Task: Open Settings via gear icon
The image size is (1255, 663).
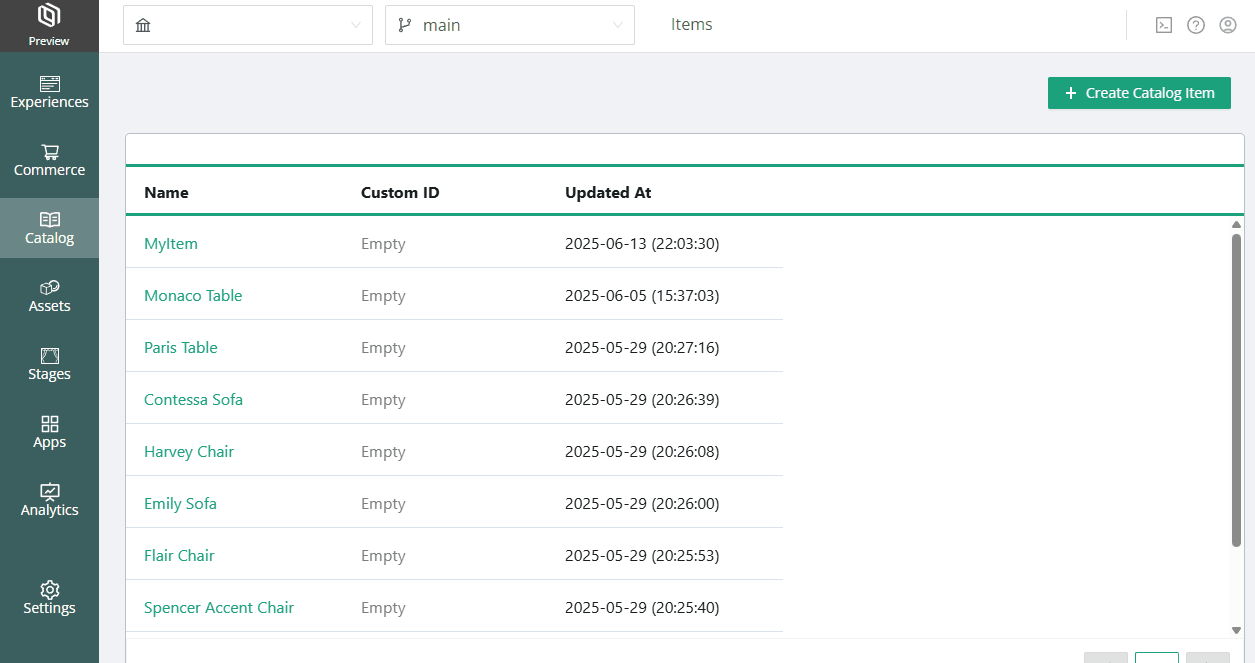Action: 49,598
